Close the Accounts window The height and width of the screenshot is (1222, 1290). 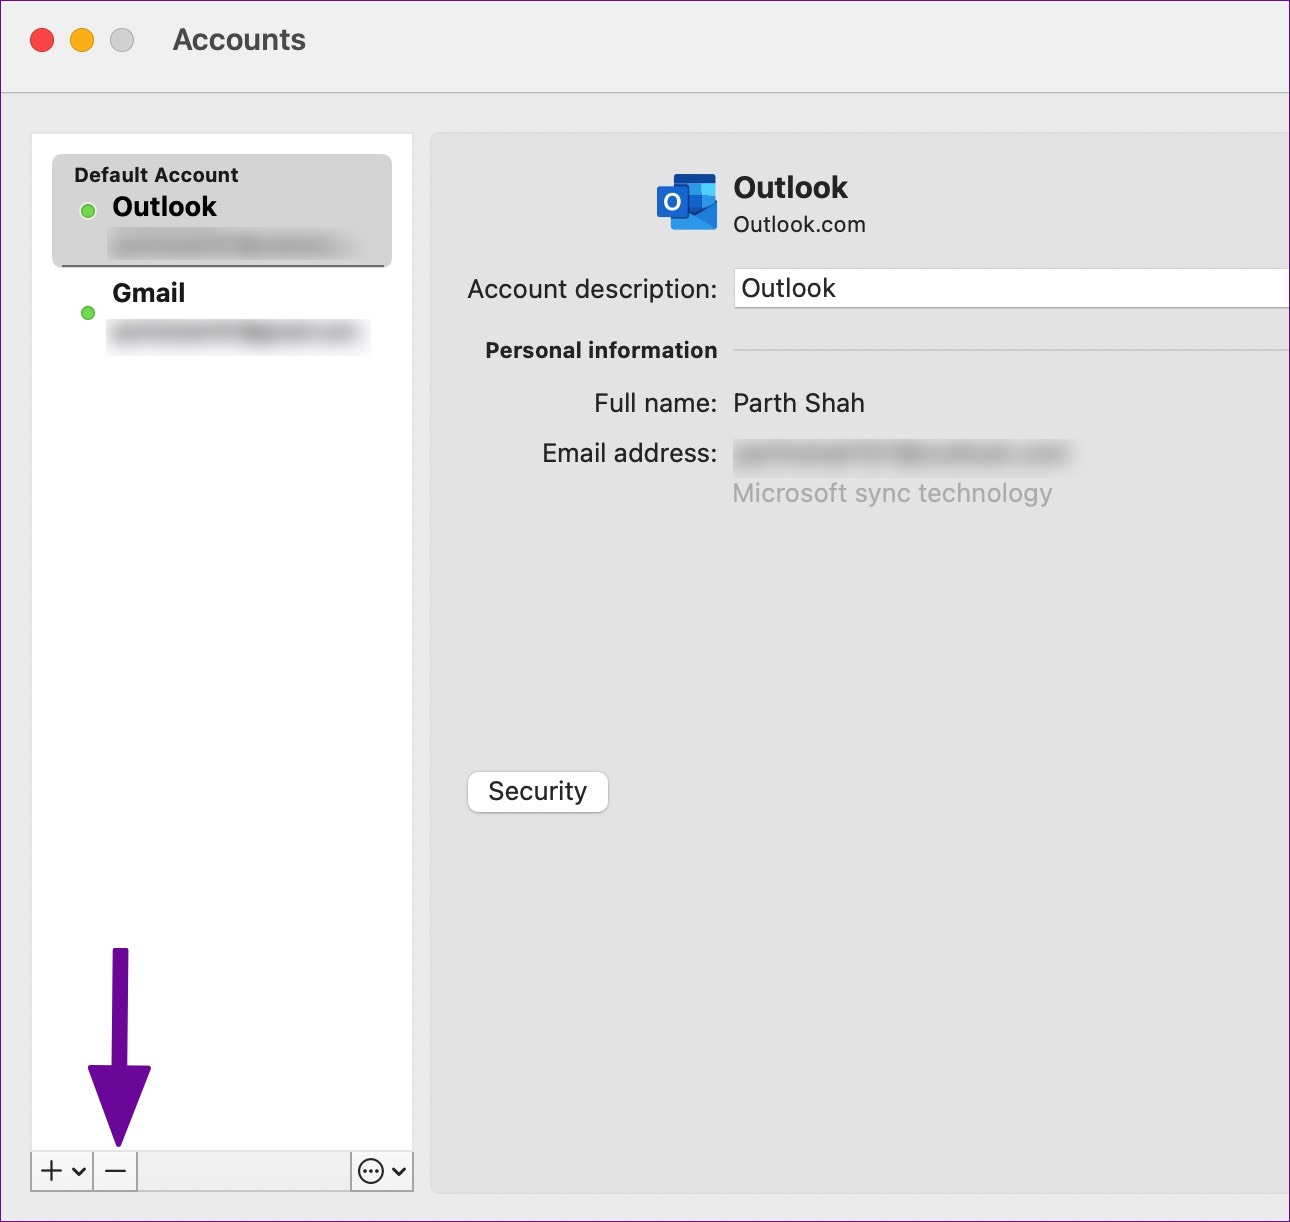click(x=42, y=40)
